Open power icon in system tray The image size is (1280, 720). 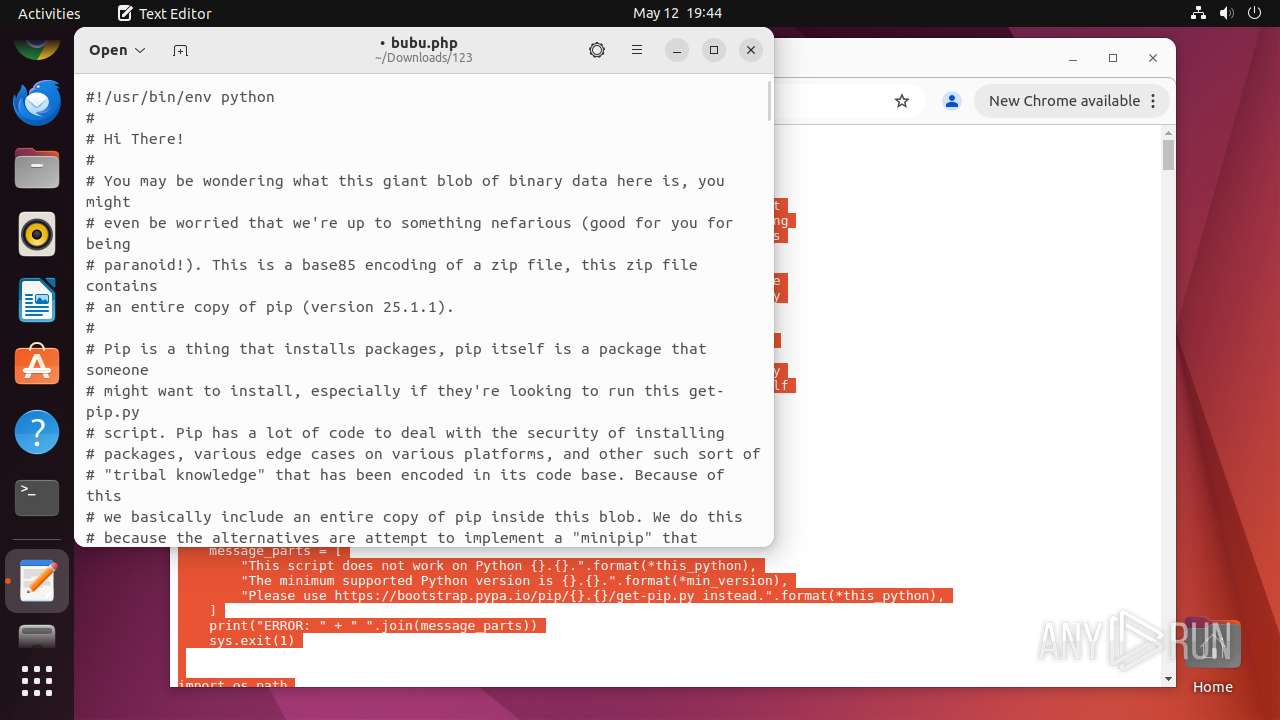coord(1254,13)
